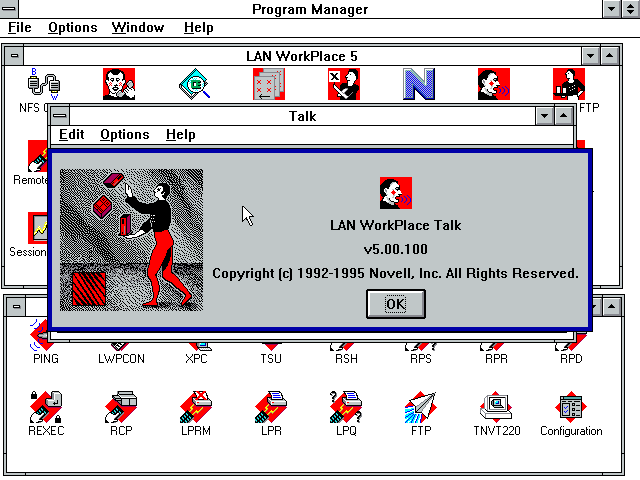Select the LPRM printer icon

coord(196,407)
